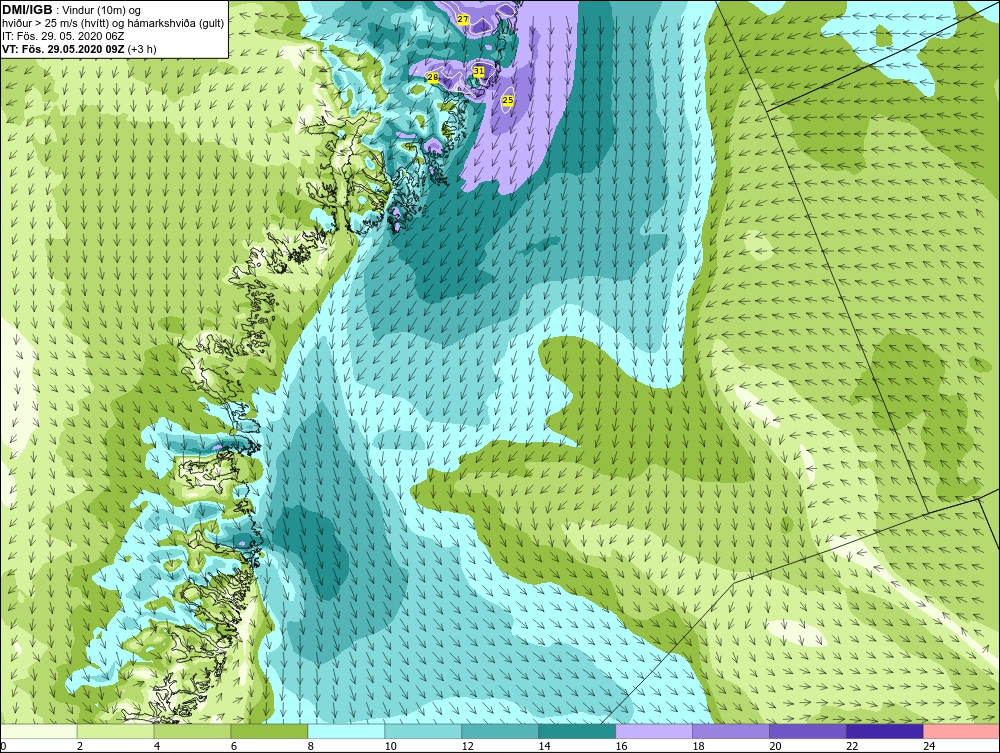Screen dimensions: 1000x753
Task: Click the scale label 0
Action: (x=3, y=746)
